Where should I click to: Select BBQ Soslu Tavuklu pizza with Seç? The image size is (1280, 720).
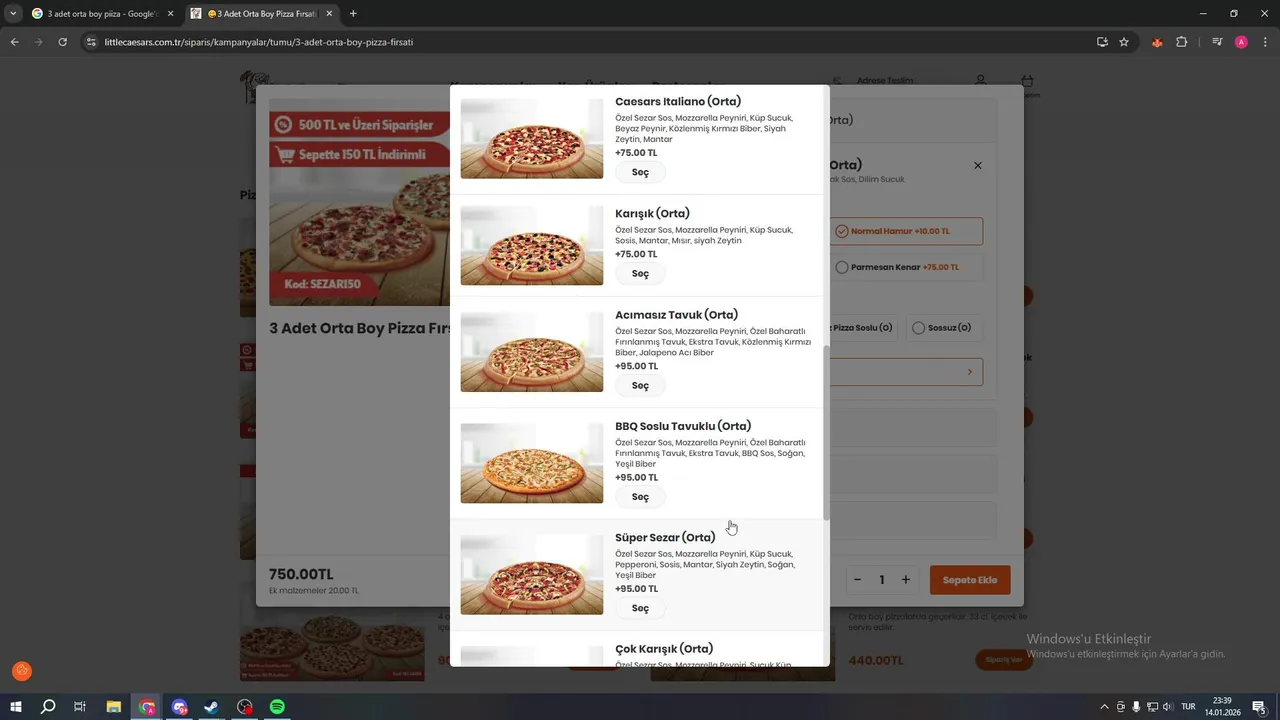click(x=640, y=497)
